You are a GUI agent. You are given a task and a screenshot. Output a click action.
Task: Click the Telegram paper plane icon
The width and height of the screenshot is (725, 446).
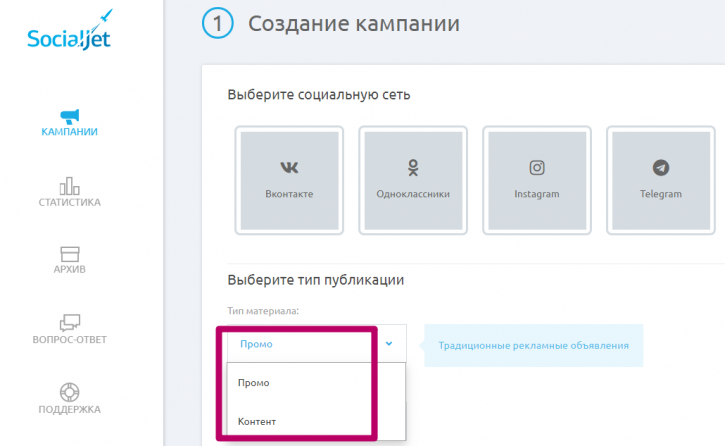pos(661,167)
